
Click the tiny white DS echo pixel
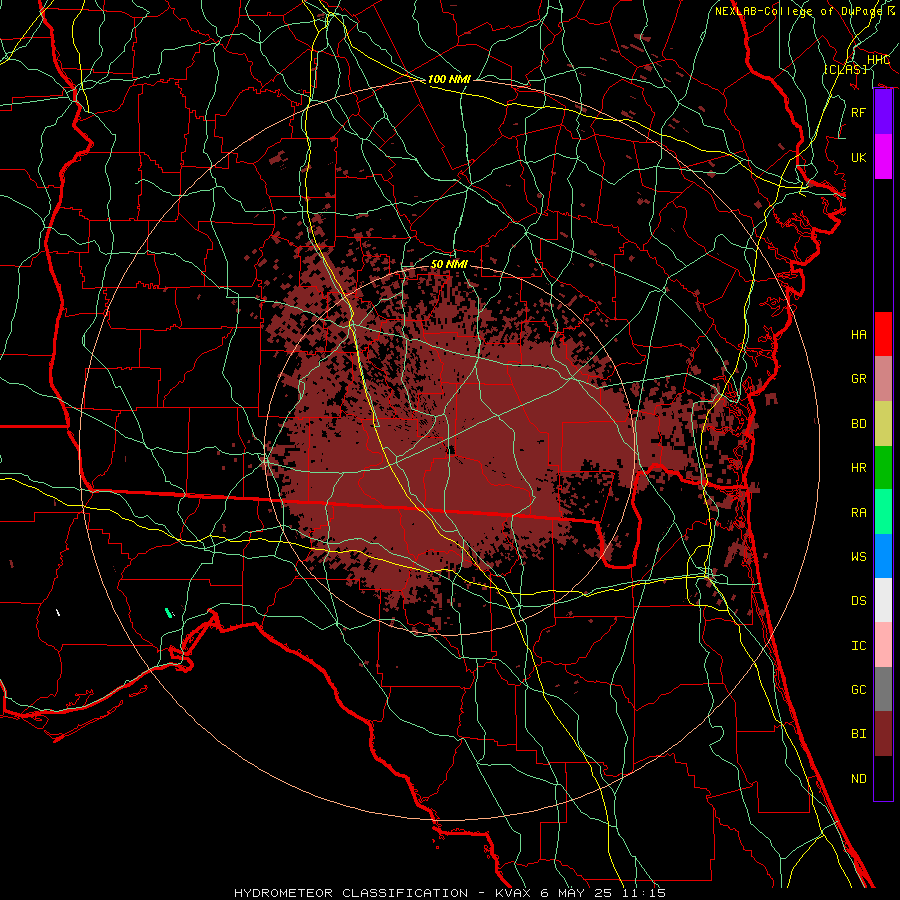point(58,612)
